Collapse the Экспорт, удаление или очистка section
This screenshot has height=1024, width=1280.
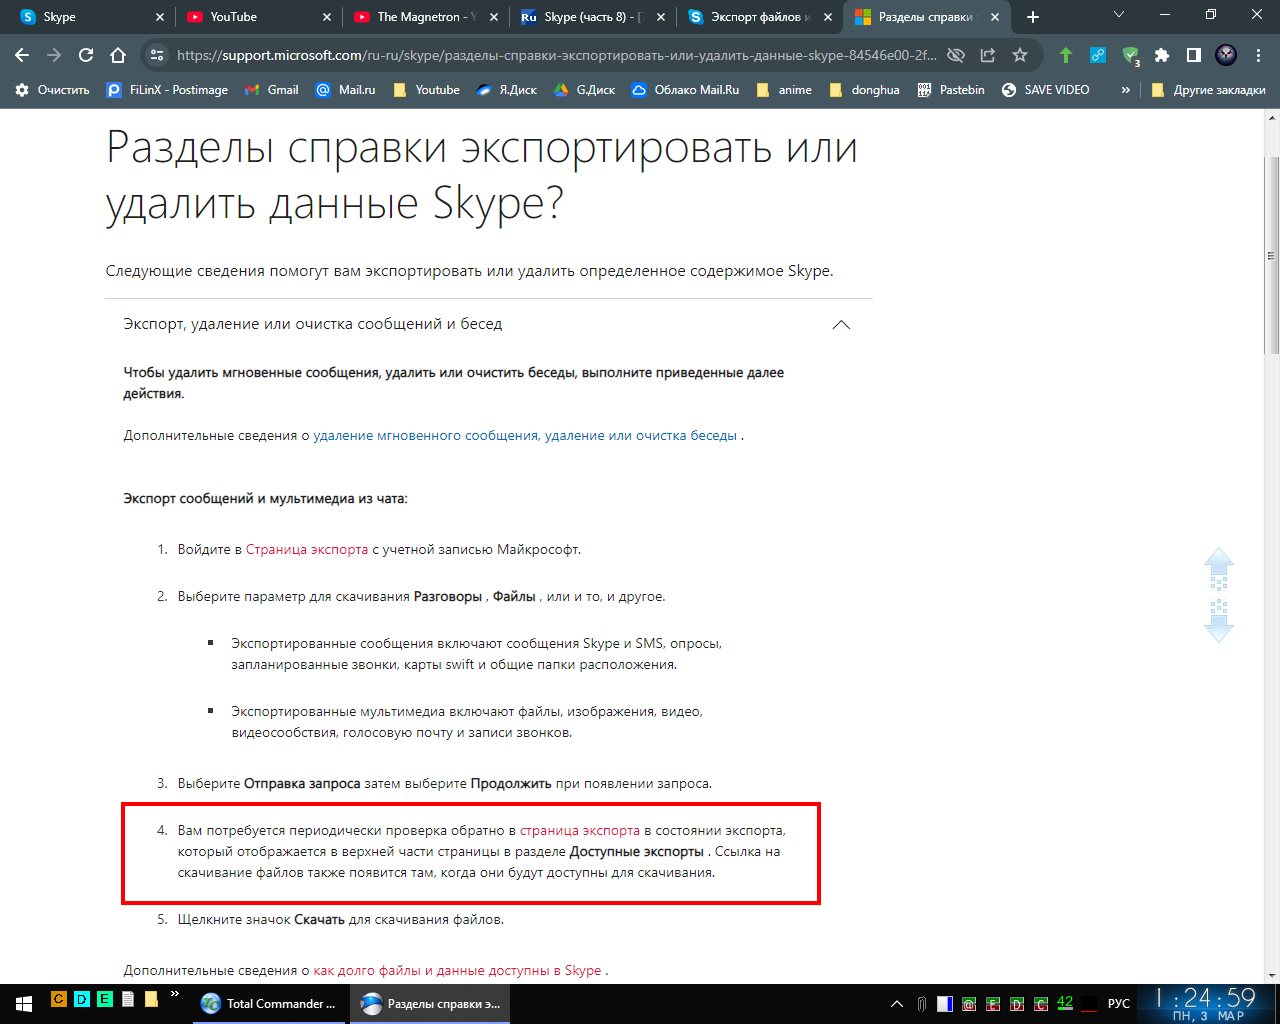[x=489, y=324]
